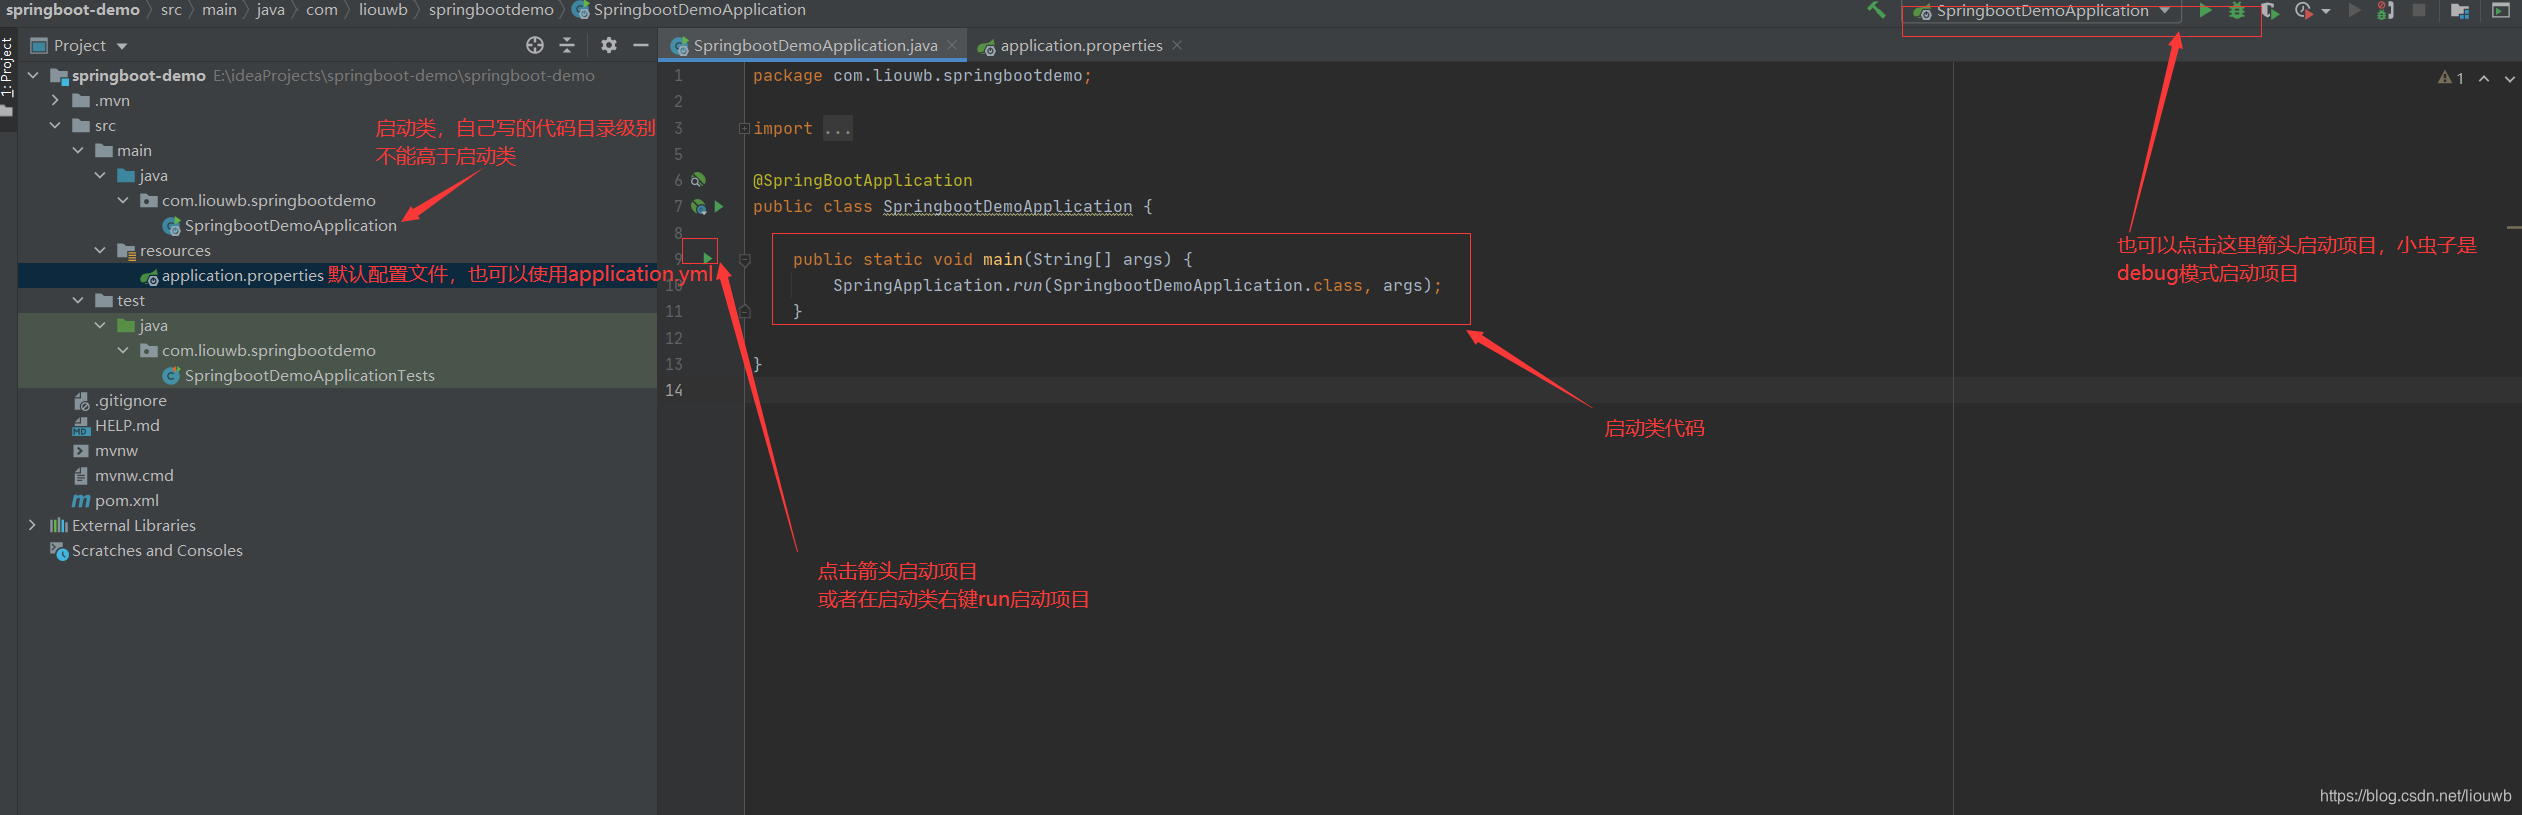Image resolution: width=2522 pixels, height=815 pixels.
Task: Click the Collapse All icon in the Project panel
Action: (x=567, y=45)
